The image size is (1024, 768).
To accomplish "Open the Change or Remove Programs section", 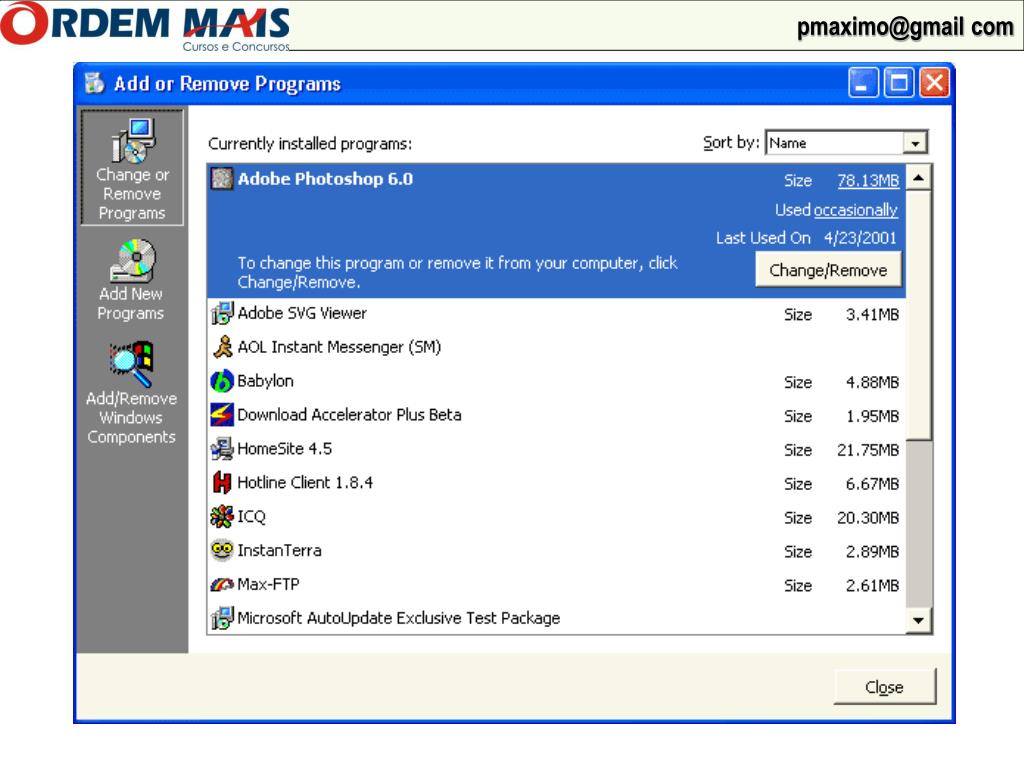I will coord(132,168).
